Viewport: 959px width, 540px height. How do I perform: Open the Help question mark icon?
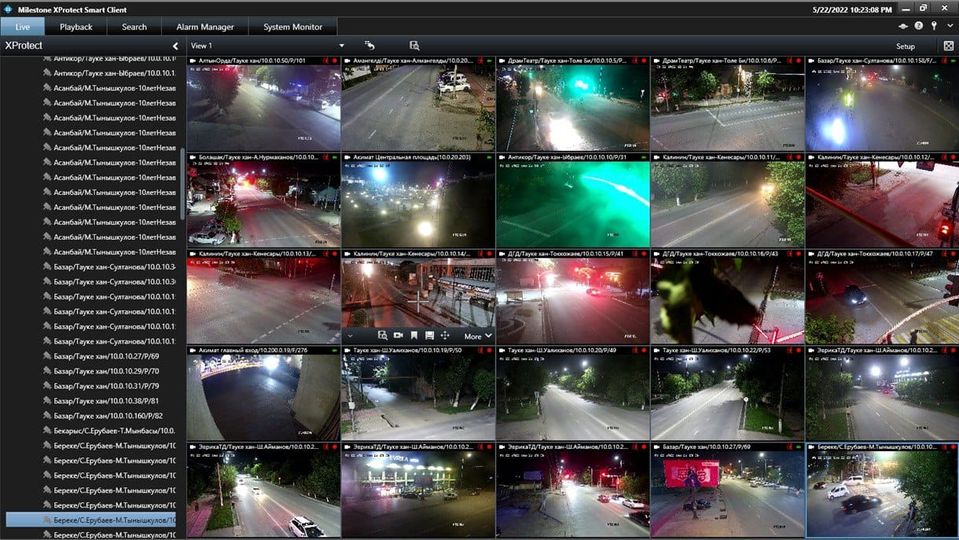point(918,26)
